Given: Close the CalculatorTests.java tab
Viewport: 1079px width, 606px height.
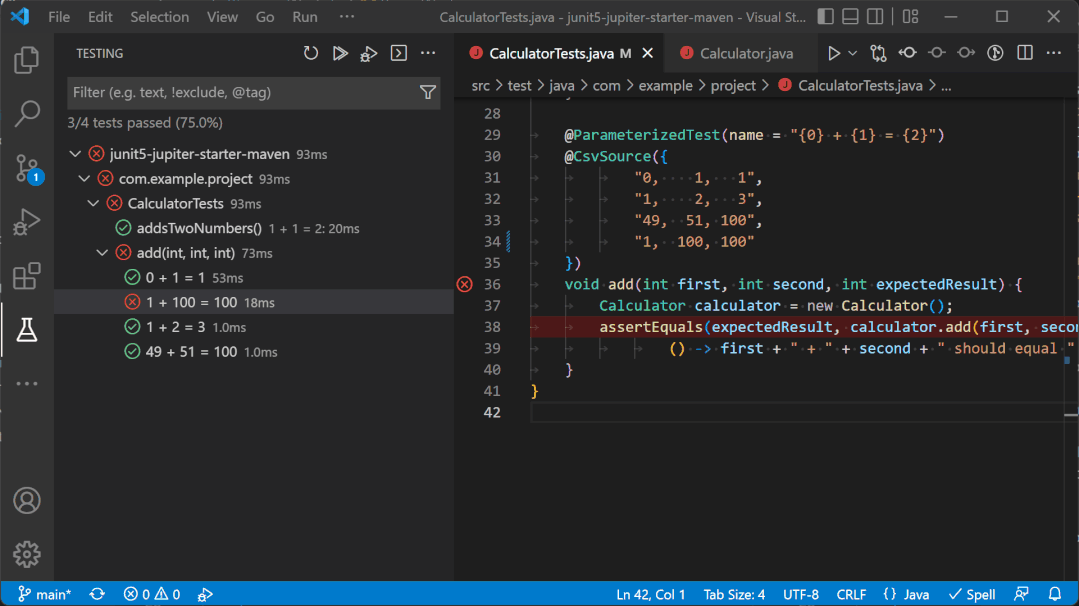Looking at the screenshot, I should tap(648, 53).
